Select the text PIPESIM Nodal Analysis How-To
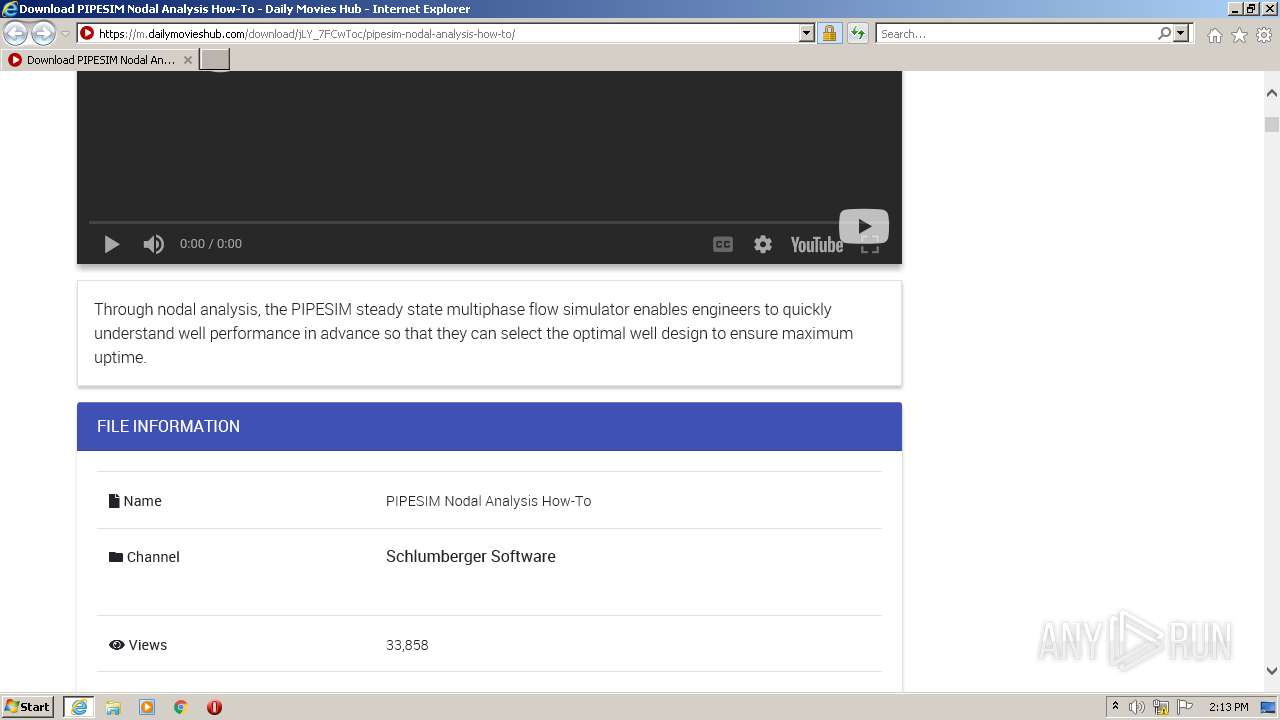 (x=488, y=501)
